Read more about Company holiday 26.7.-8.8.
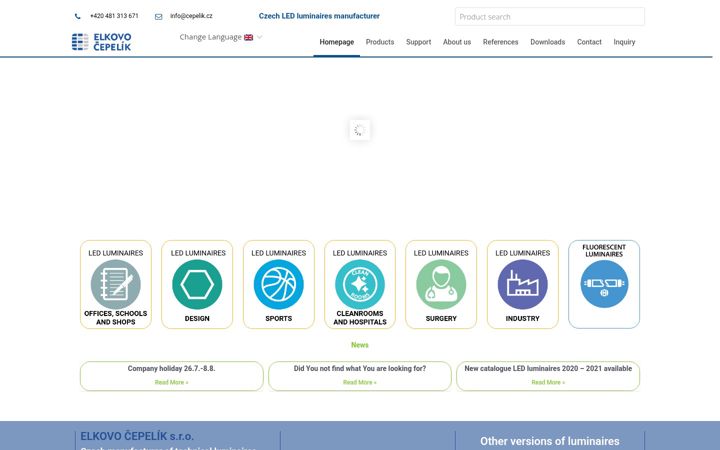The height and width of the screenshot is (450, 720). click(x=171, y=382)
